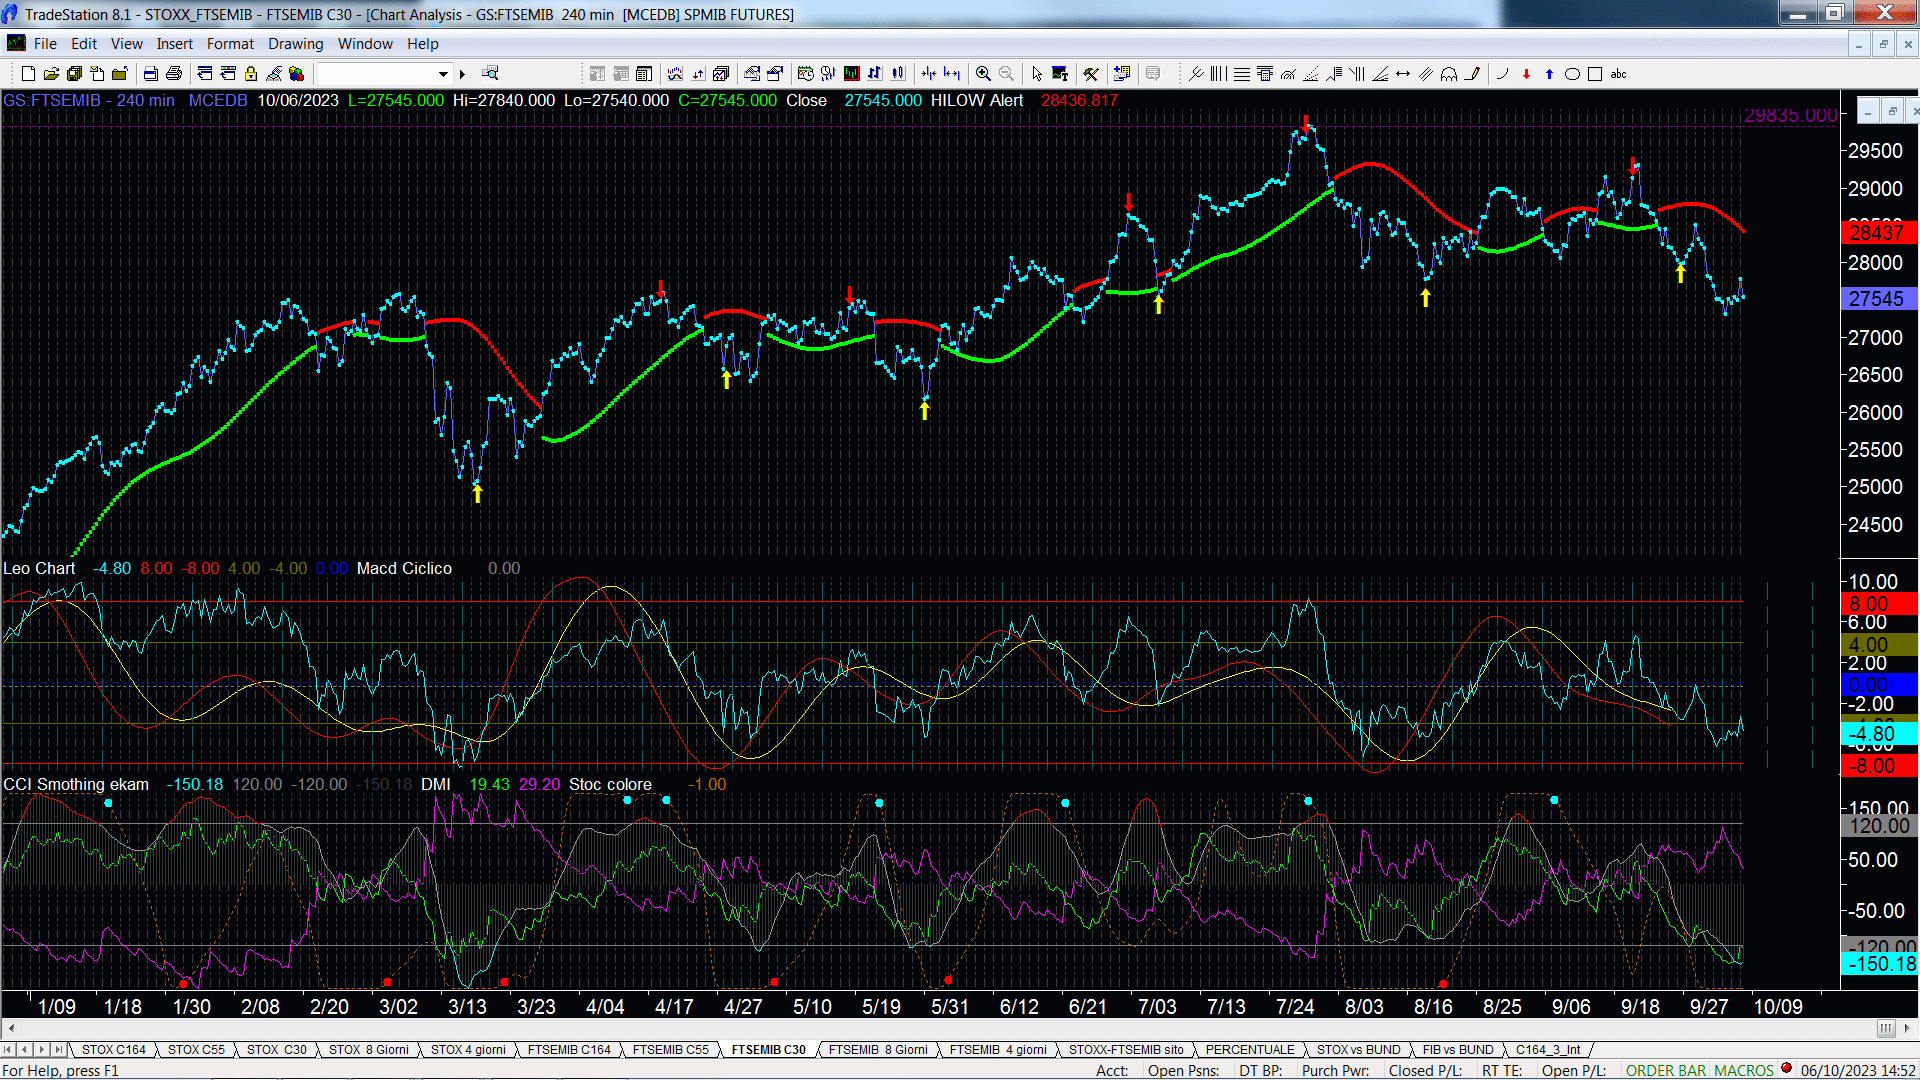Open the View menu

click(x=126, y=44)
